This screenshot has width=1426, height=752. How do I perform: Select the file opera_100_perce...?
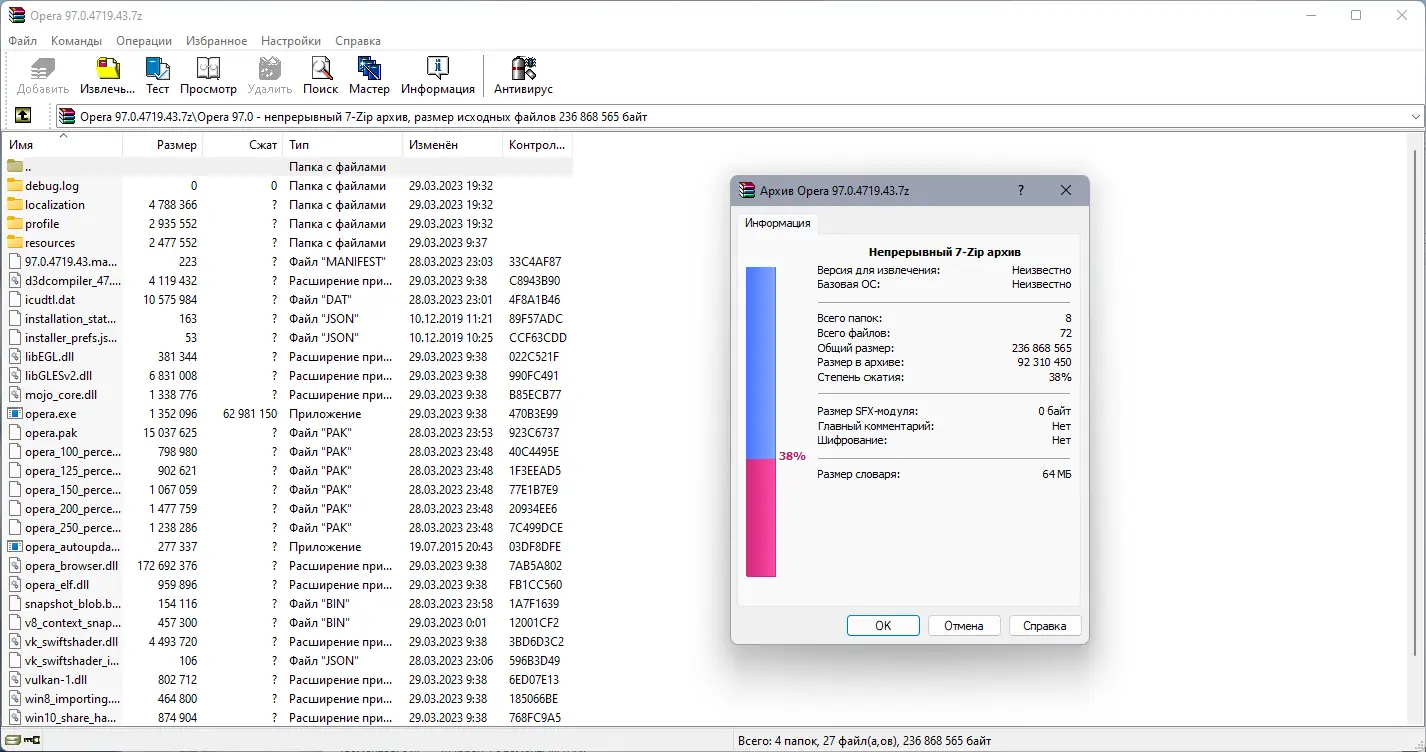click(73, 451)
